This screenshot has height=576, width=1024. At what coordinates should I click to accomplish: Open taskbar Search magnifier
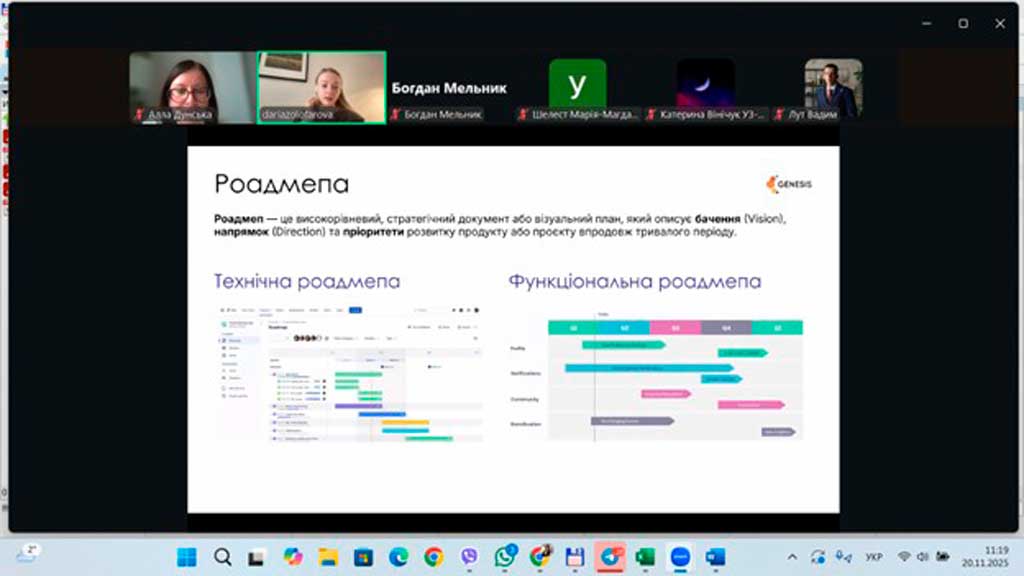coord(222,556)
